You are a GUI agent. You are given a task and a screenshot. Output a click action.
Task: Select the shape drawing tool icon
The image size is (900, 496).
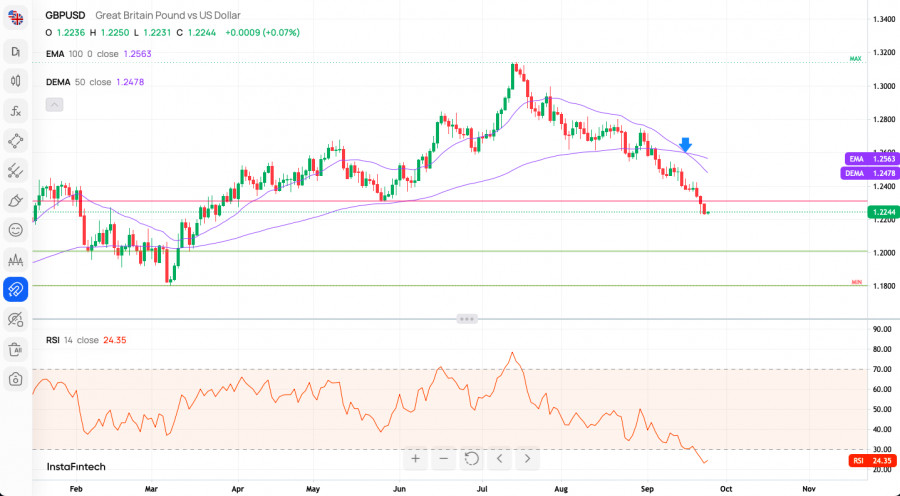pyautogui.click(x=15, y=141)
